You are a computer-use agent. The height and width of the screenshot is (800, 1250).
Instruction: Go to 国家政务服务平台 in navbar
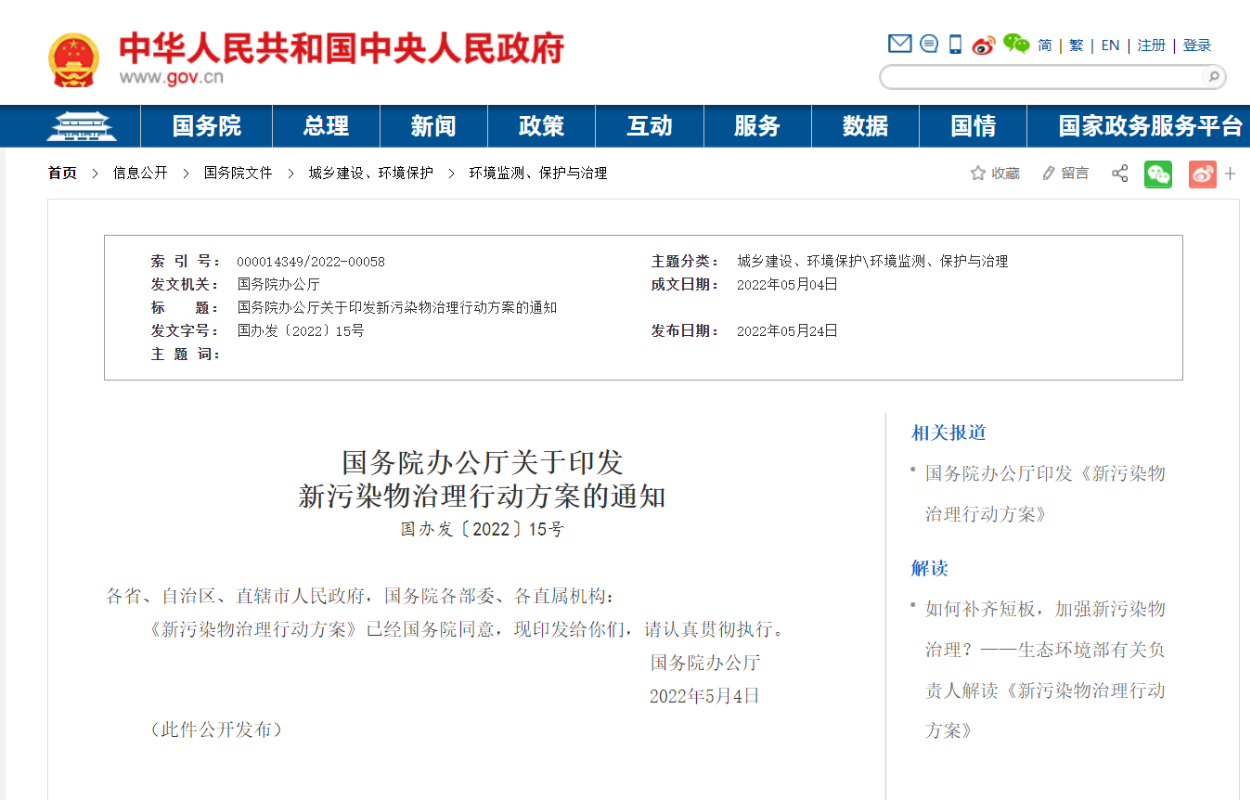(x=1150, y=126)
